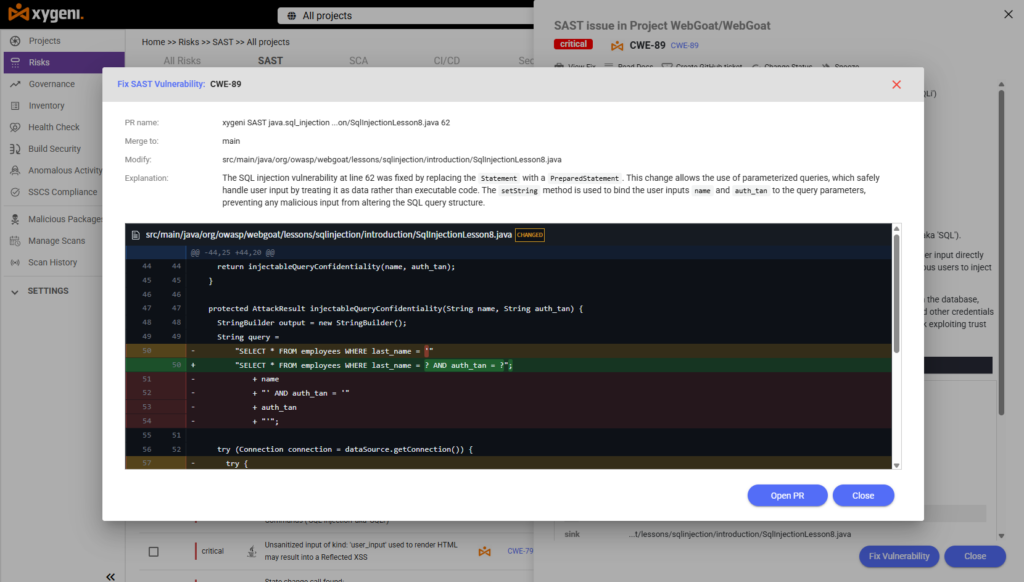The height and width of the screenshot is (582, 1024).
Task: Click the Scan History sidebar icon
Action: coord(15,262)
